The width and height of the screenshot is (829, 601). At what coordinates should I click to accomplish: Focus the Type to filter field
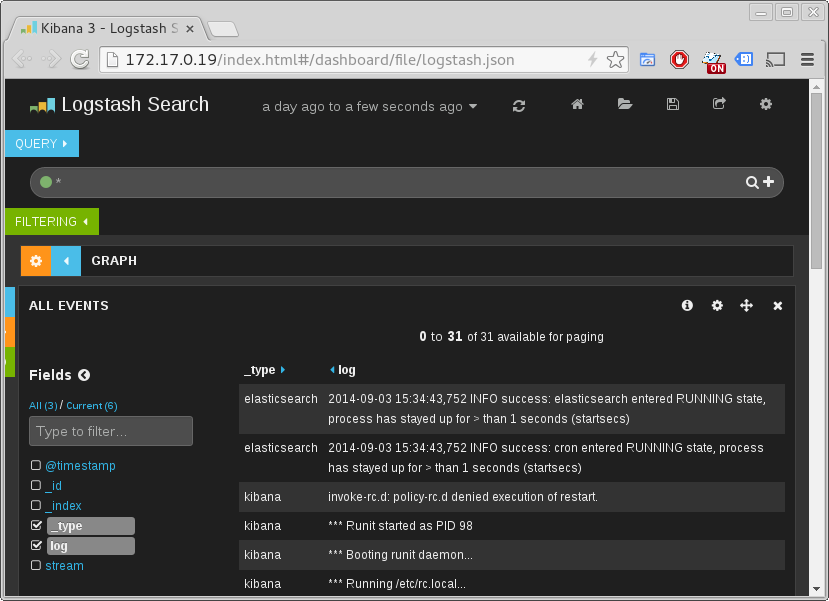(111, 431)
